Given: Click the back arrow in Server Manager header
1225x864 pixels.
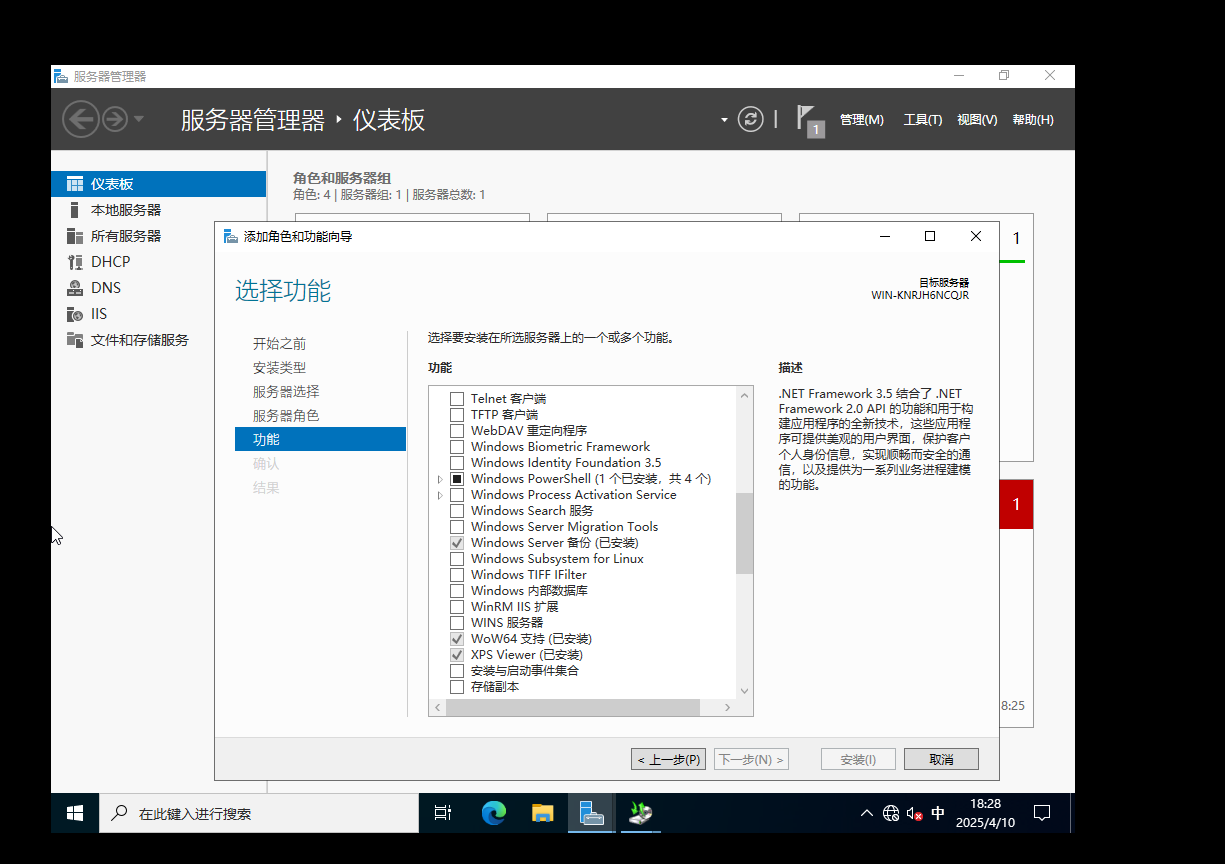Looking at the screenshot, I should click(80, 120).
